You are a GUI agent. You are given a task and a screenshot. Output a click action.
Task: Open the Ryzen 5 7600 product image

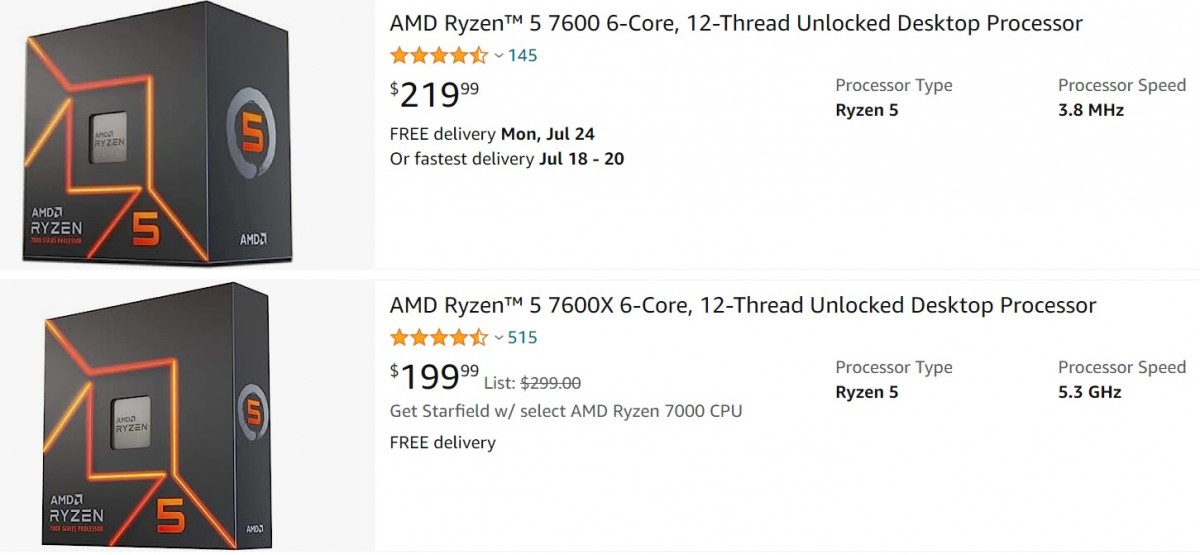click(187, 134)
